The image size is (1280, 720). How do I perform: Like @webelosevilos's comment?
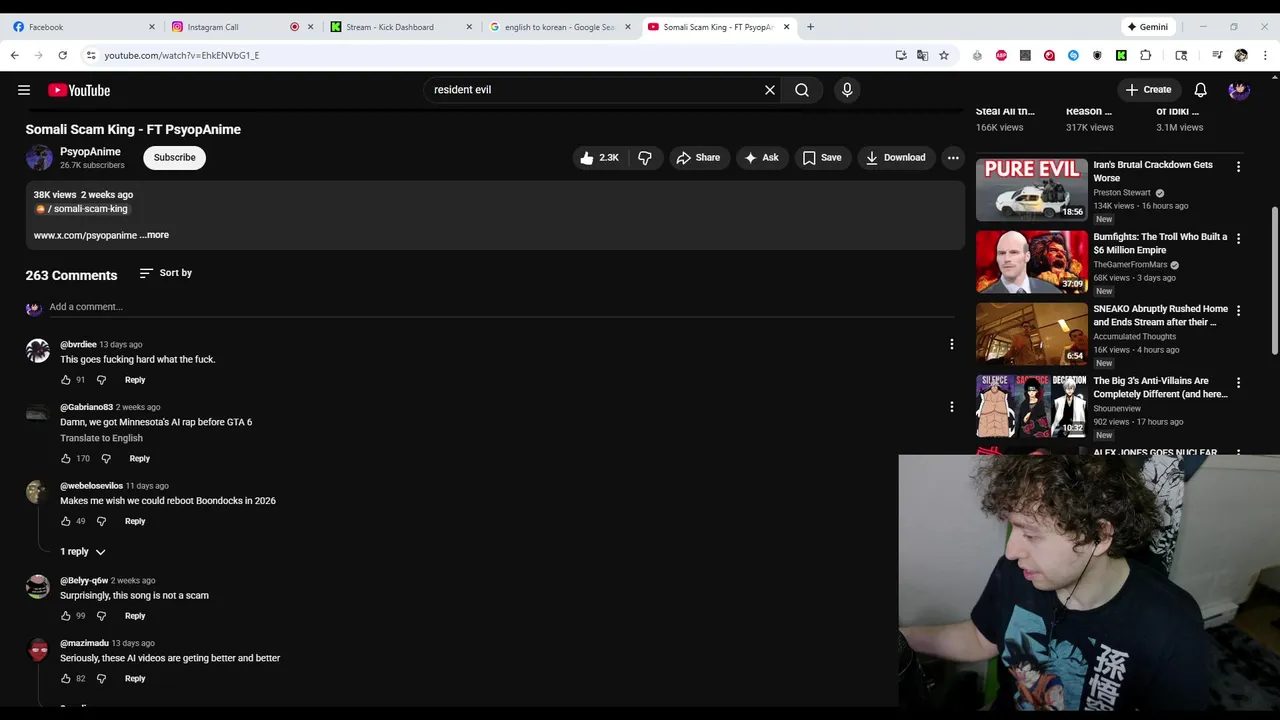[x=66, y=521]
